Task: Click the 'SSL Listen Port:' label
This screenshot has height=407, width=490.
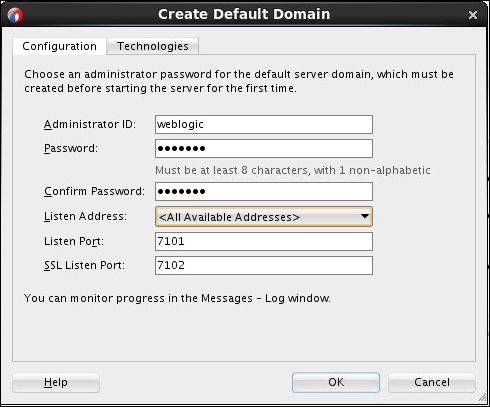Action: point(84,265)
